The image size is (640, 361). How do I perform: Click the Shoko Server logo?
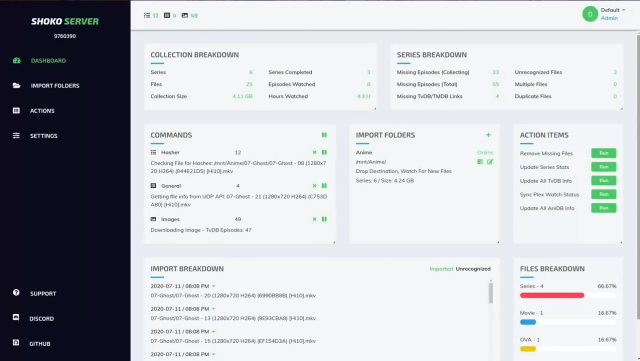(65, 21)
